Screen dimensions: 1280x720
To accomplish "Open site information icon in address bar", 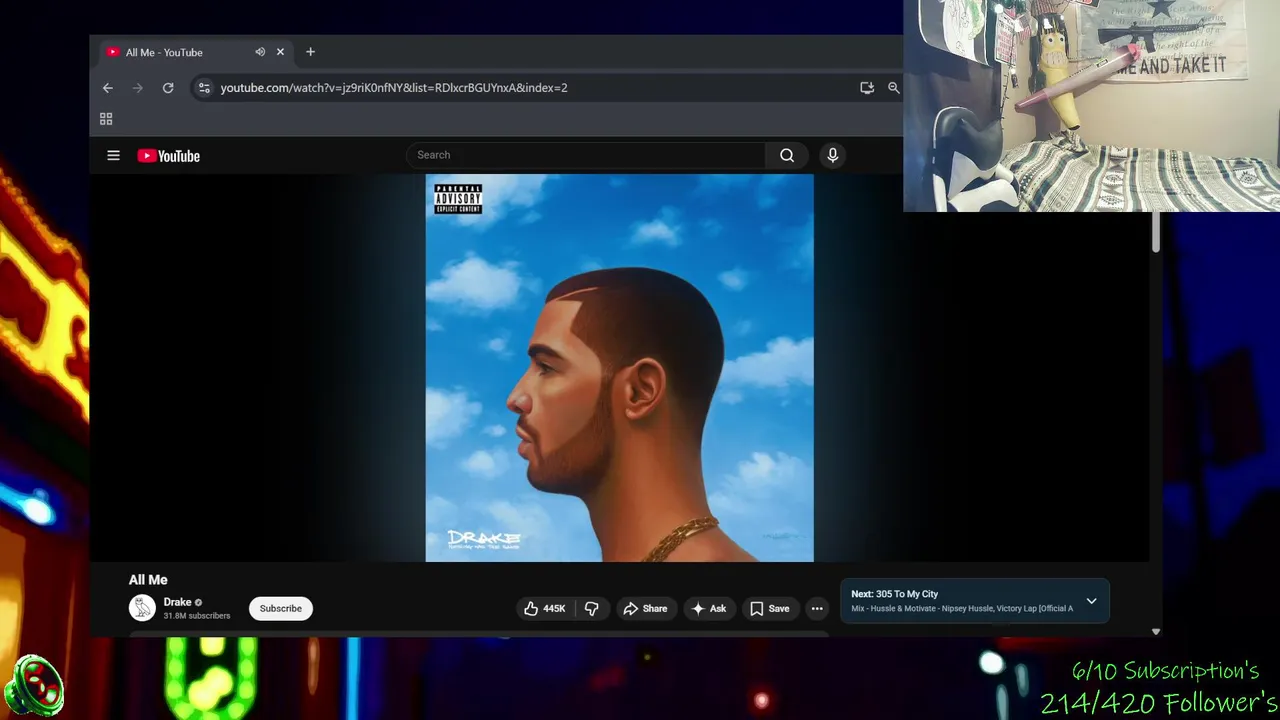I will tap(204, 88).
